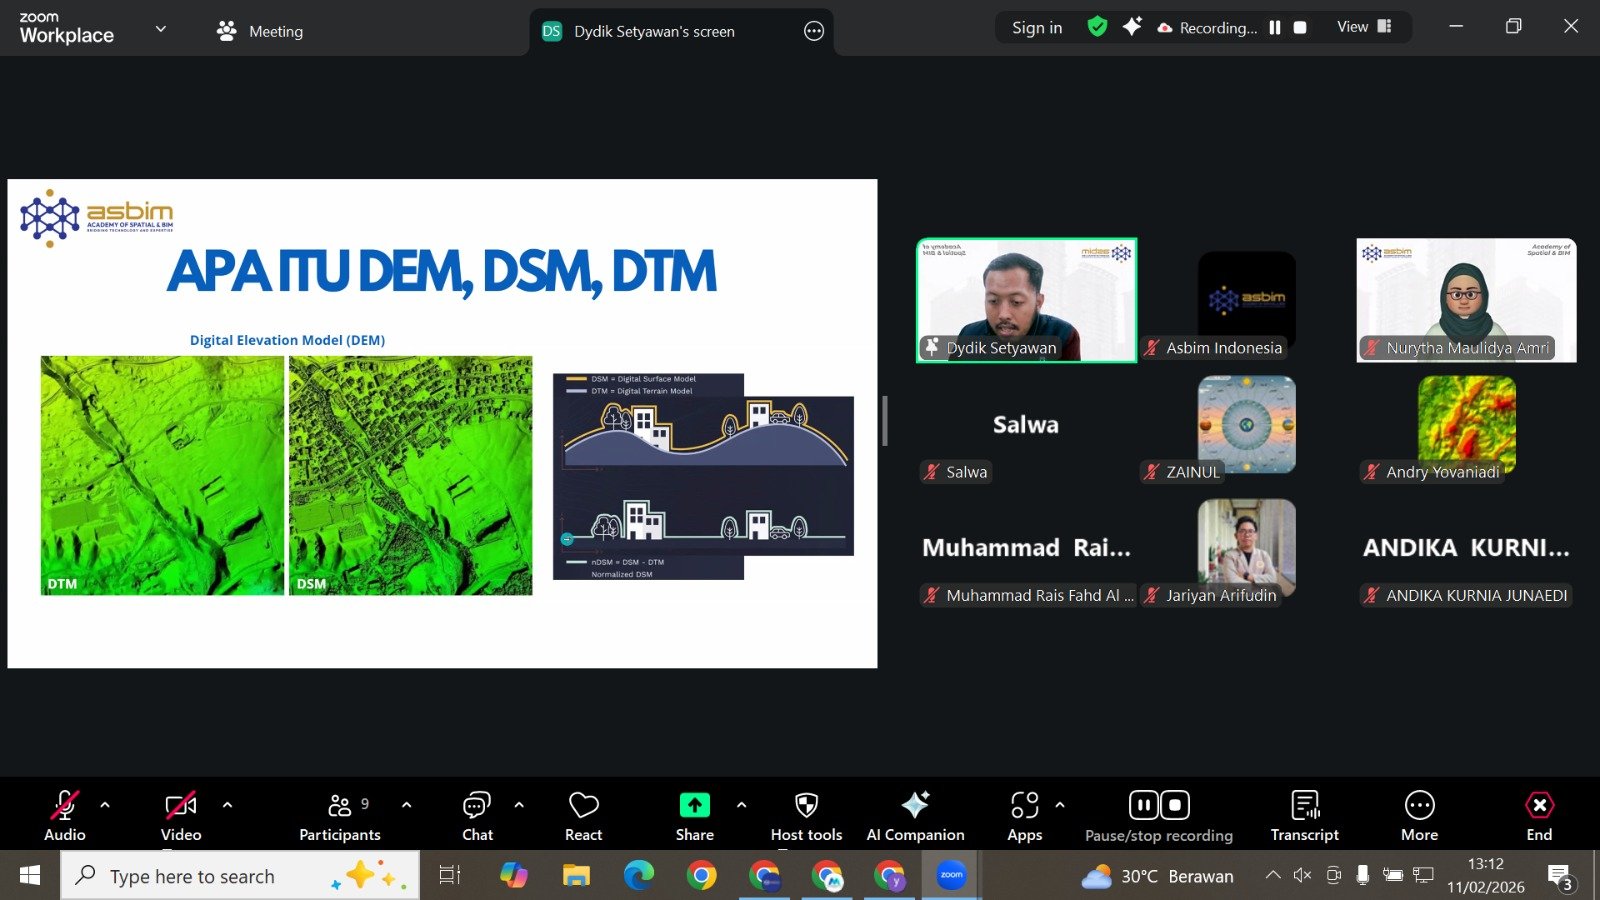Open the Chat panel
Screen dimensions: 1600x900
pos(477,816)
